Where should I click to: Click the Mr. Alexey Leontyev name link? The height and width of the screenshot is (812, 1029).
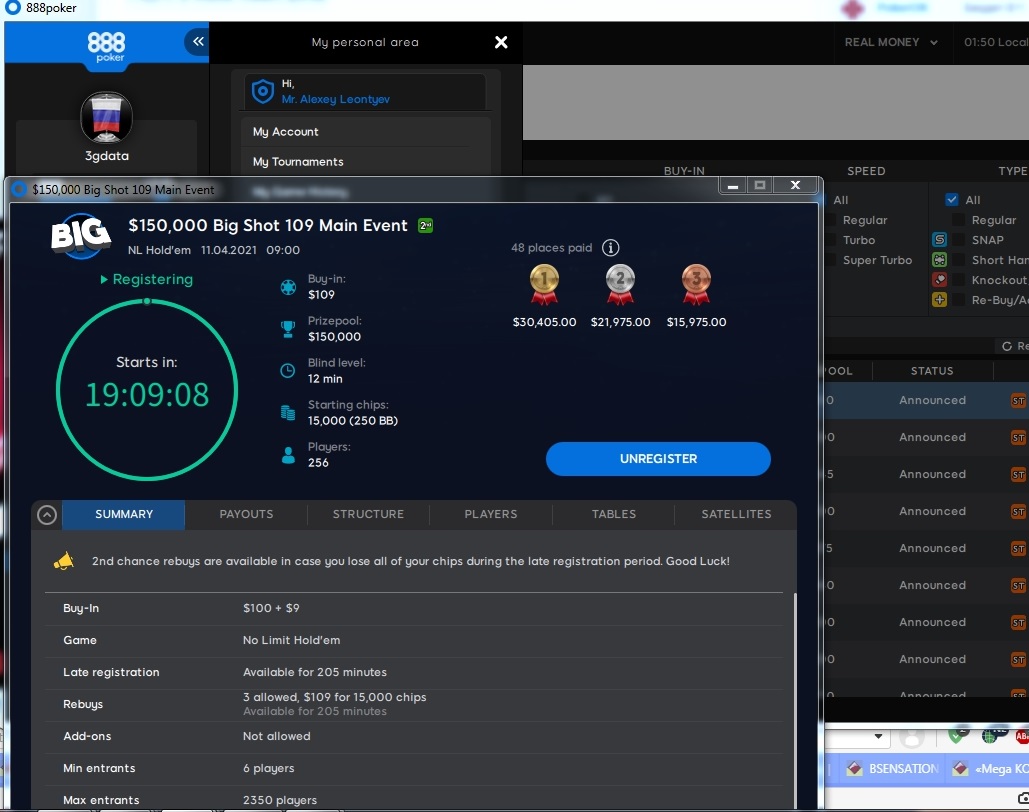[335, 99]
